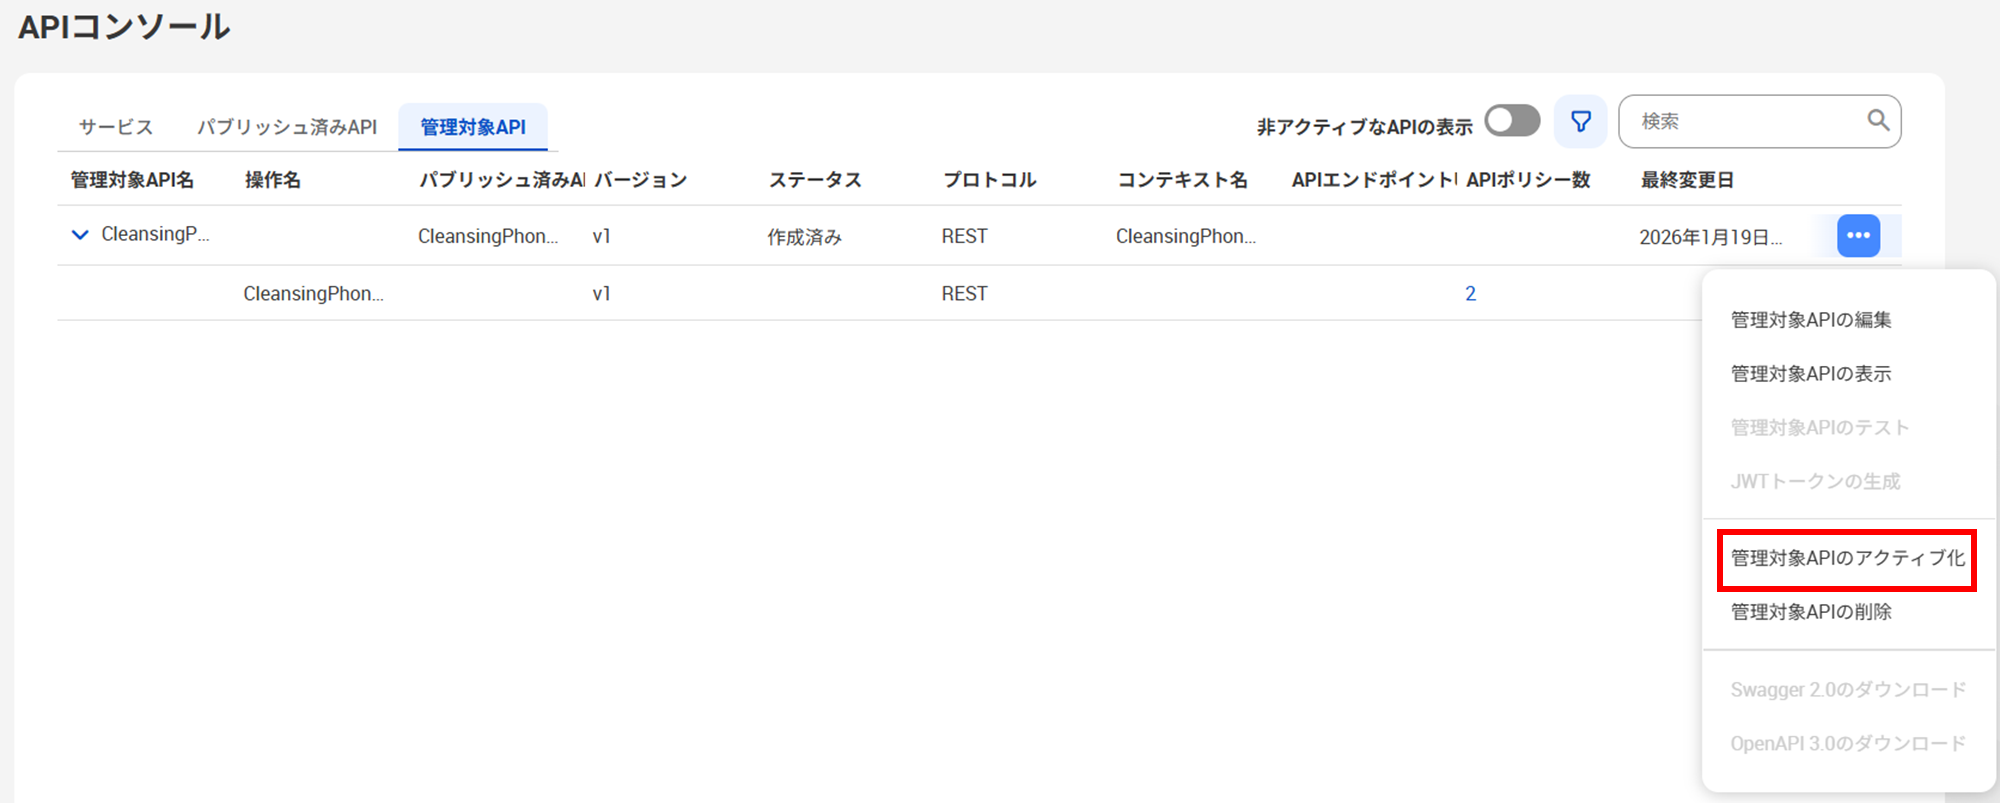The image size is (2000, 803).
Task: Click the ステータス column header
Action: click(x=814, y=180)
